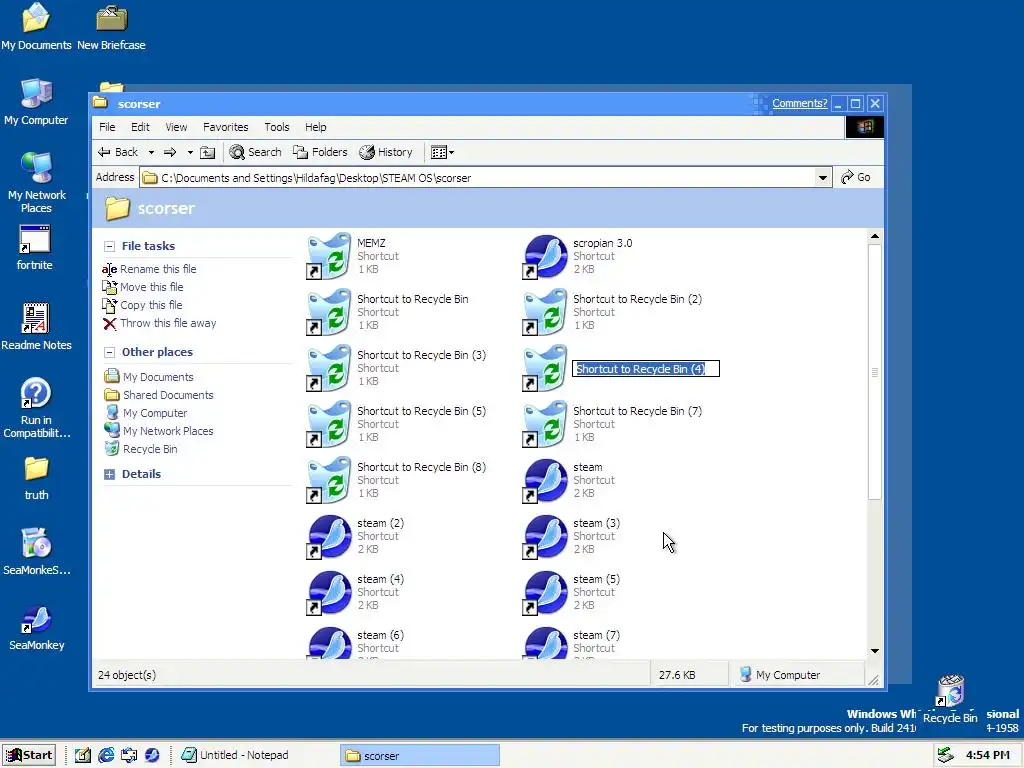
Task: Click the Comments? link in title bar
Action: (x=799, y=103)
